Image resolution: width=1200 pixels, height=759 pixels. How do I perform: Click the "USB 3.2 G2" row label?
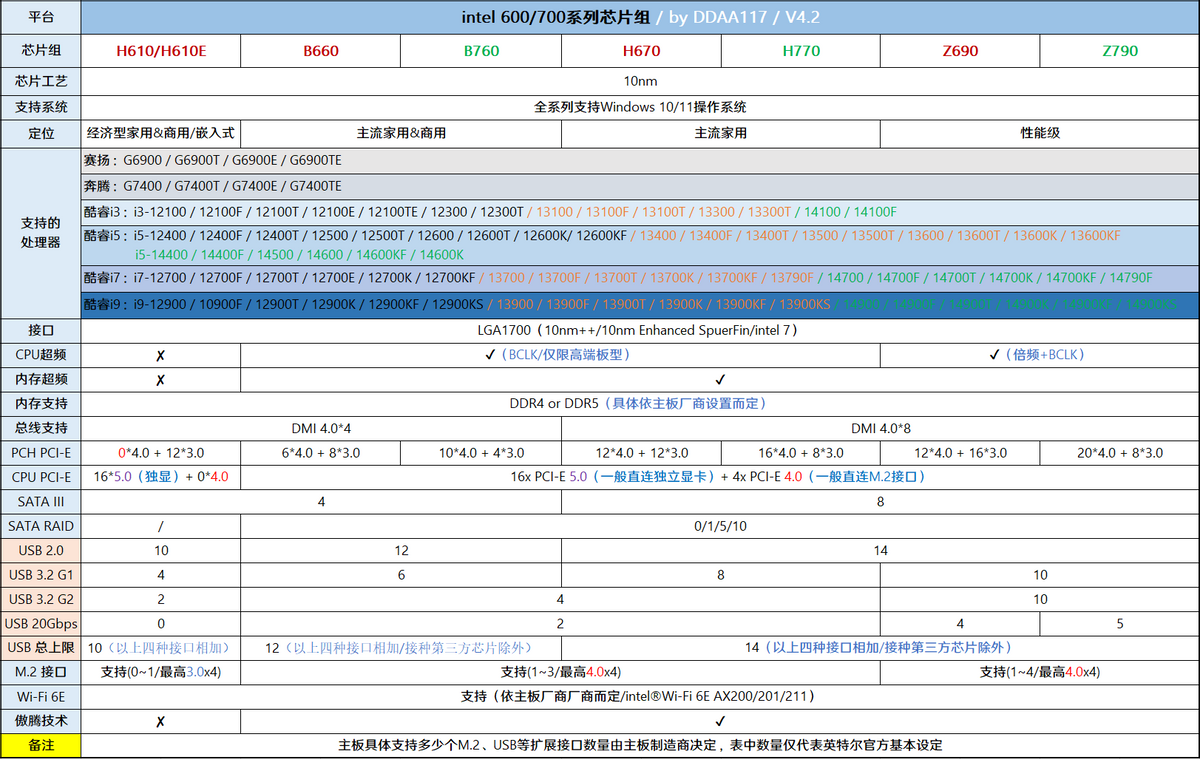click(x=41, y=599)
